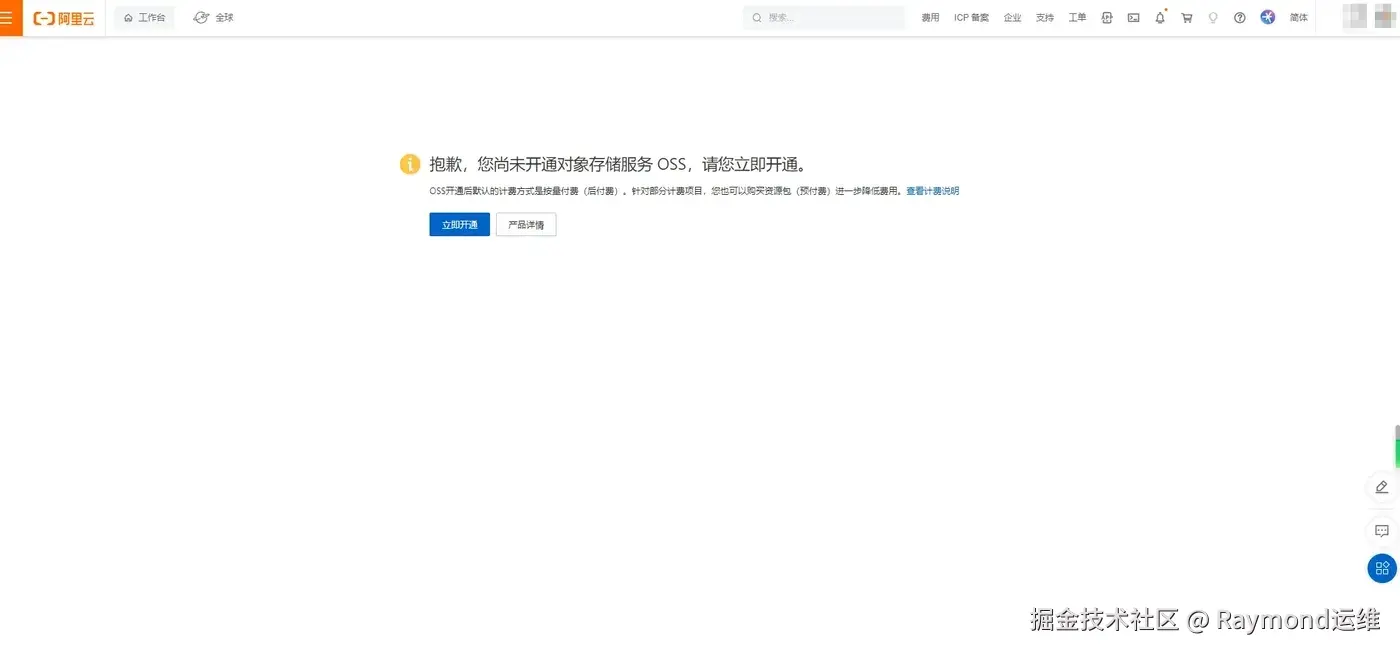Open the ICP 备案 menu

pyautogui.click(x=971, y=18)
